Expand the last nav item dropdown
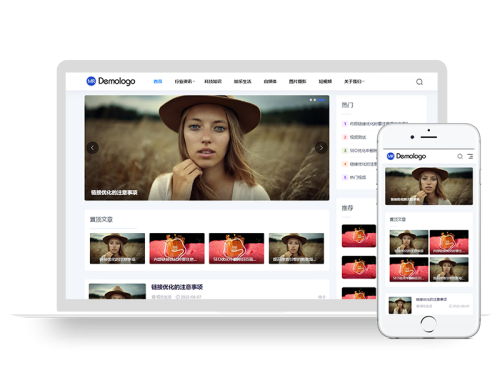Image resolution: width=500 pixels, height=376 pixels. (354, 81)
